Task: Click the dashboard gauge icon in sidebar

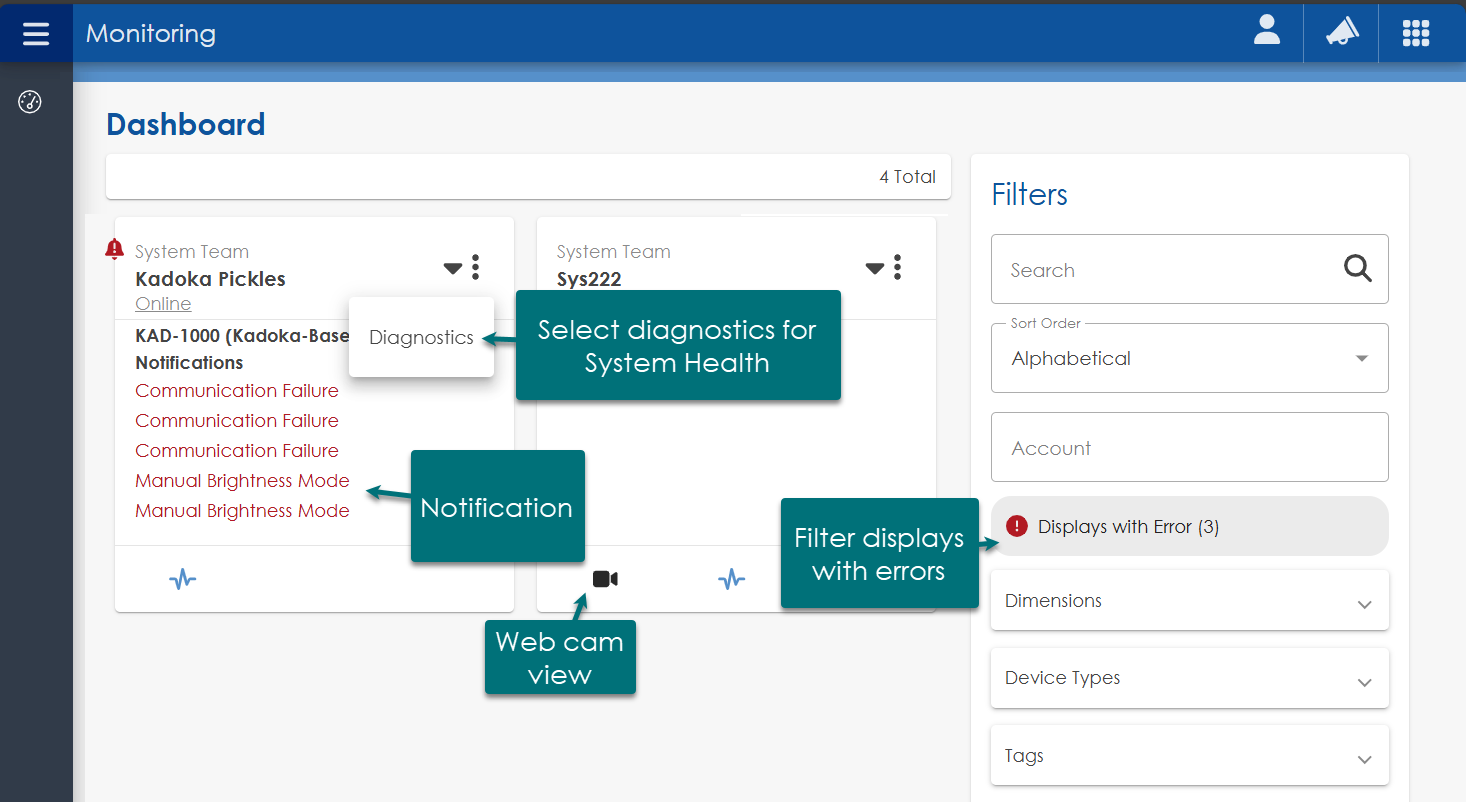Action: click(30, 102)
